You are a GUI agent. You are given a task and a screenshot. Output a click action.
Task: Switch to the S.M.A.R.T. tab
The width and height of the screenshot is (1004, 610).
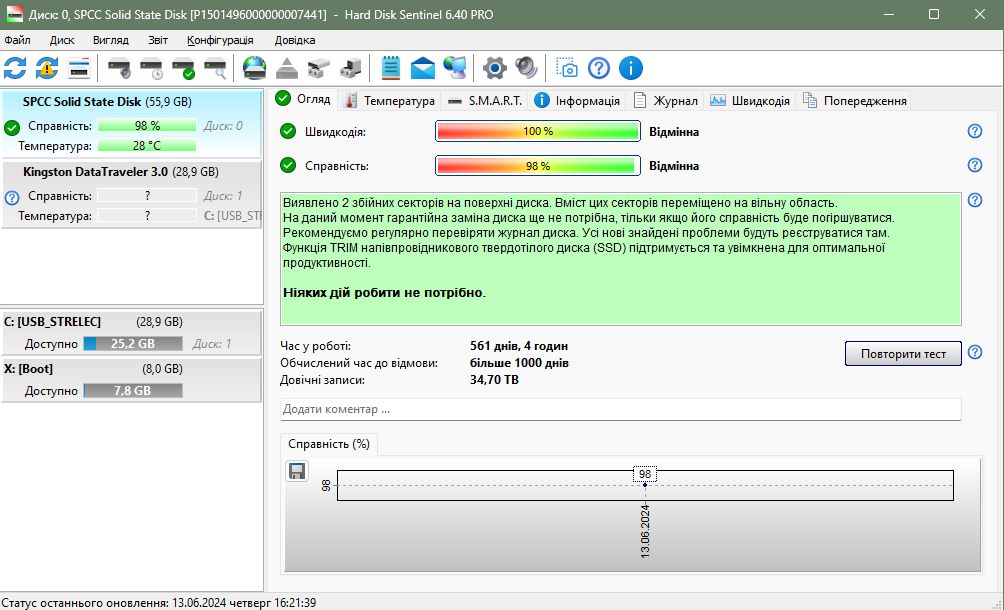485,100
